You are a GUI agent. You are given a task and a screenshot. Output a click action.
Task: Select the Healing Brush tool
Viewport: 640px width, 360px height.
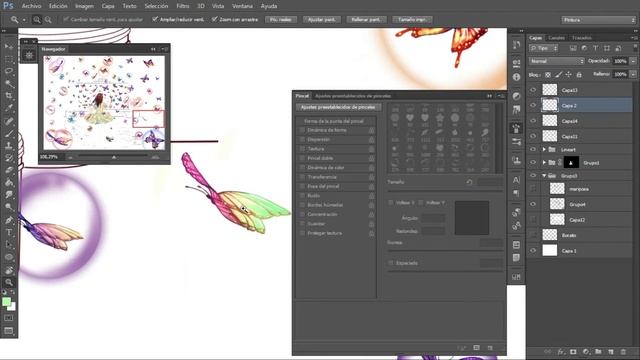coord(9,121)
